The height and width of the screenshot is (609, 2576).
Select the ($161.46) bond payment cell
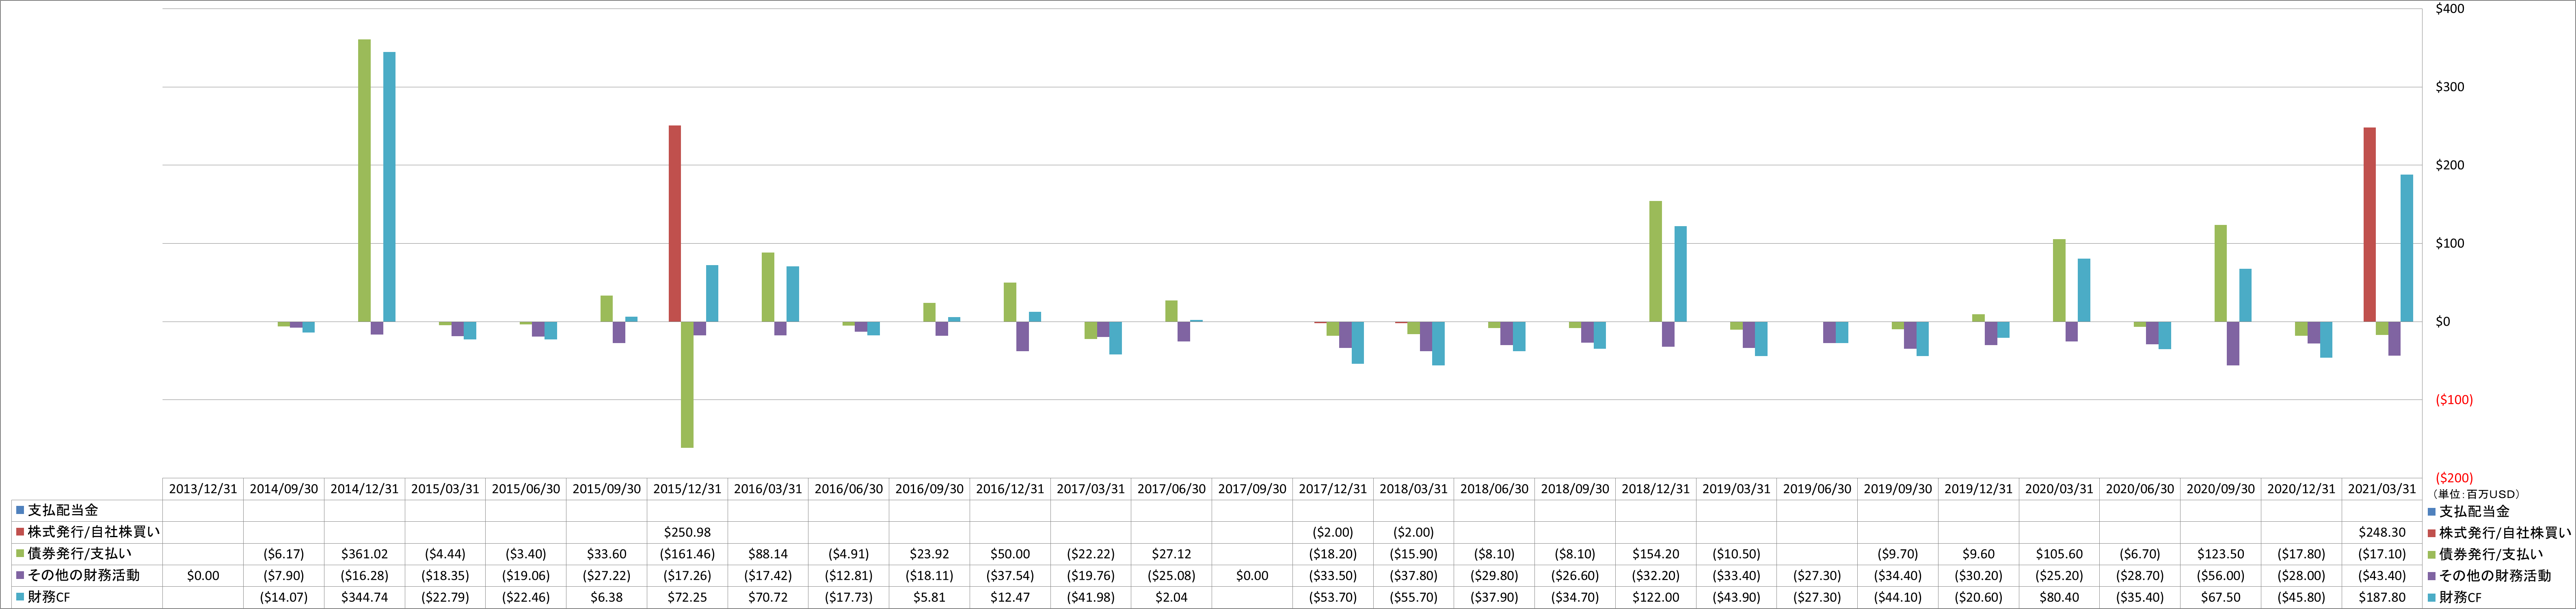pyautogui.click(x=687, y=554)
